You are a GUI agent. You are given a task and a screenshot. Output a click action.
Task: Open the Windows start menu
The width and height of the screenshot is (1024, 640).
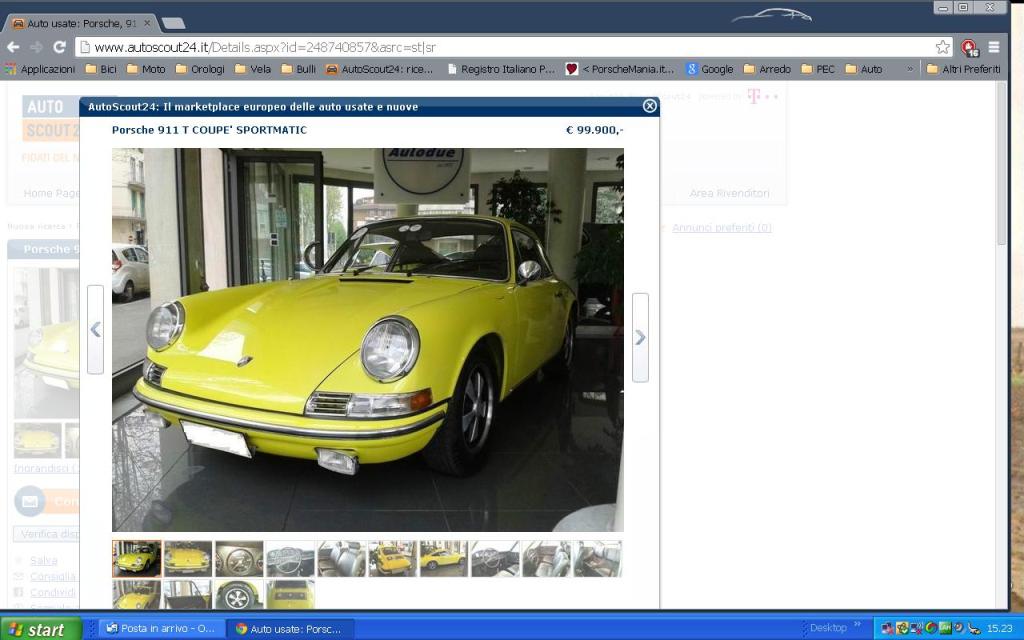tap(40, 629)
